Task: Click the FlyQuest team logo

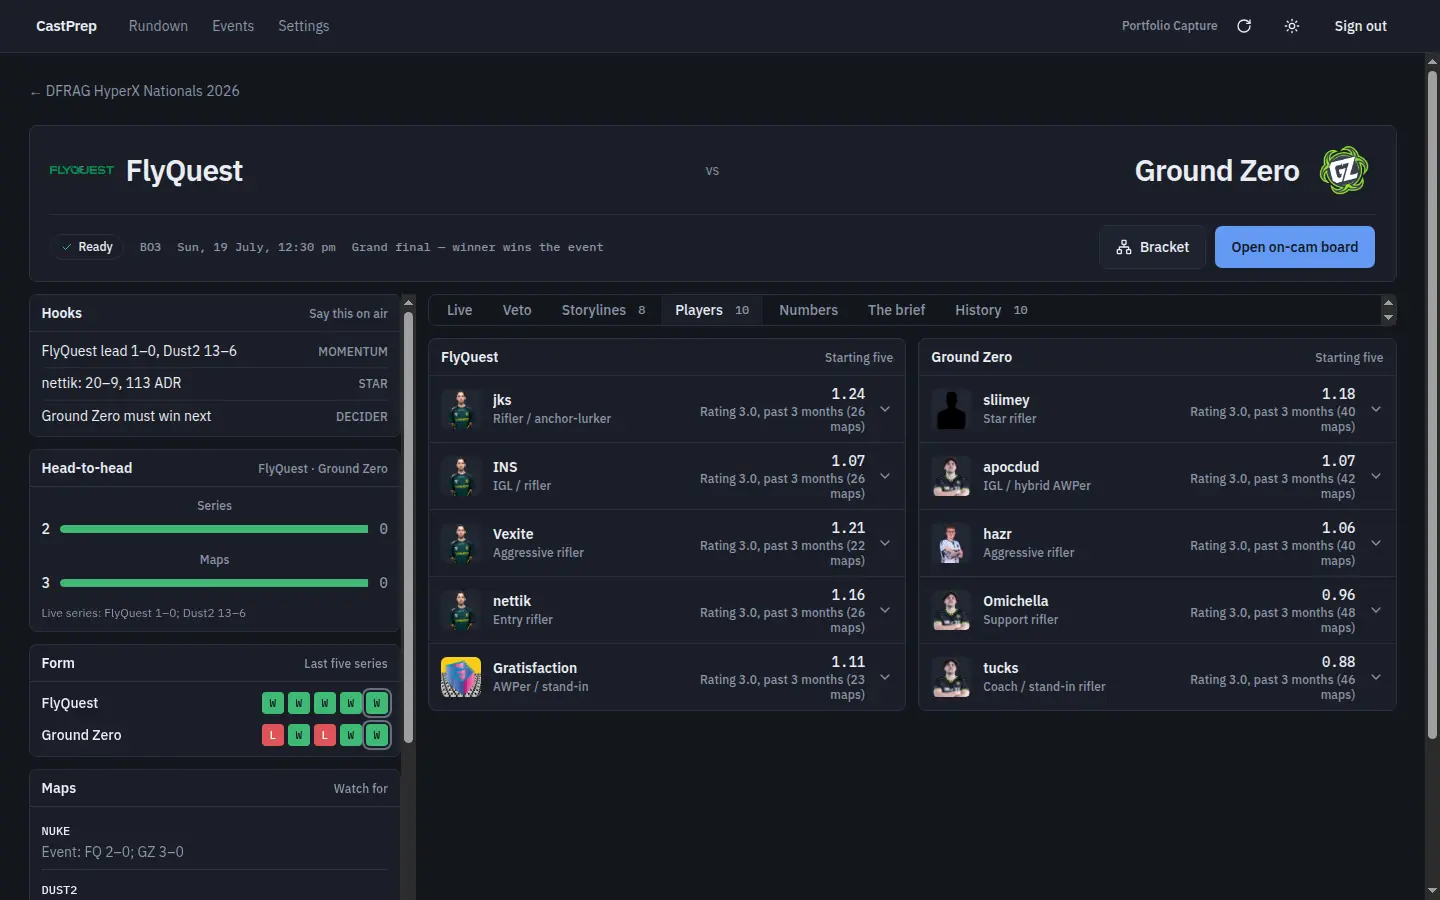Action: click(82, 170)
